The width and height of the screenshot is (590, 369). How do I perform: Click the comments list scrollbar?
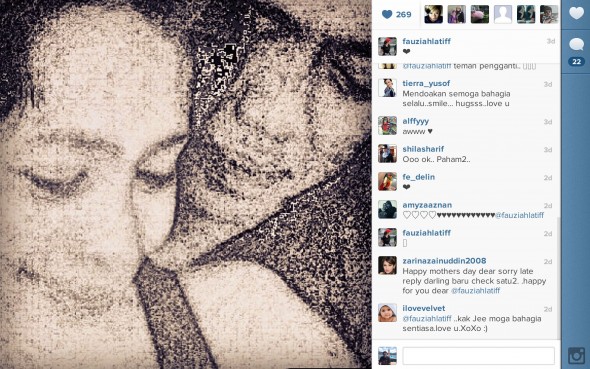click(x=558, y=278)
